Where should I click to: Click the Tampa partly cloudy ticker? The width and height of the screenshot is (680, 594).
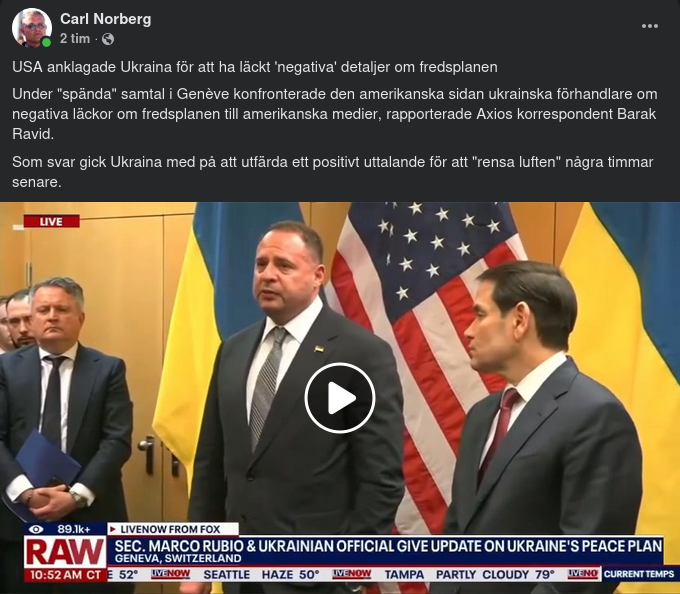click(469, 574)
